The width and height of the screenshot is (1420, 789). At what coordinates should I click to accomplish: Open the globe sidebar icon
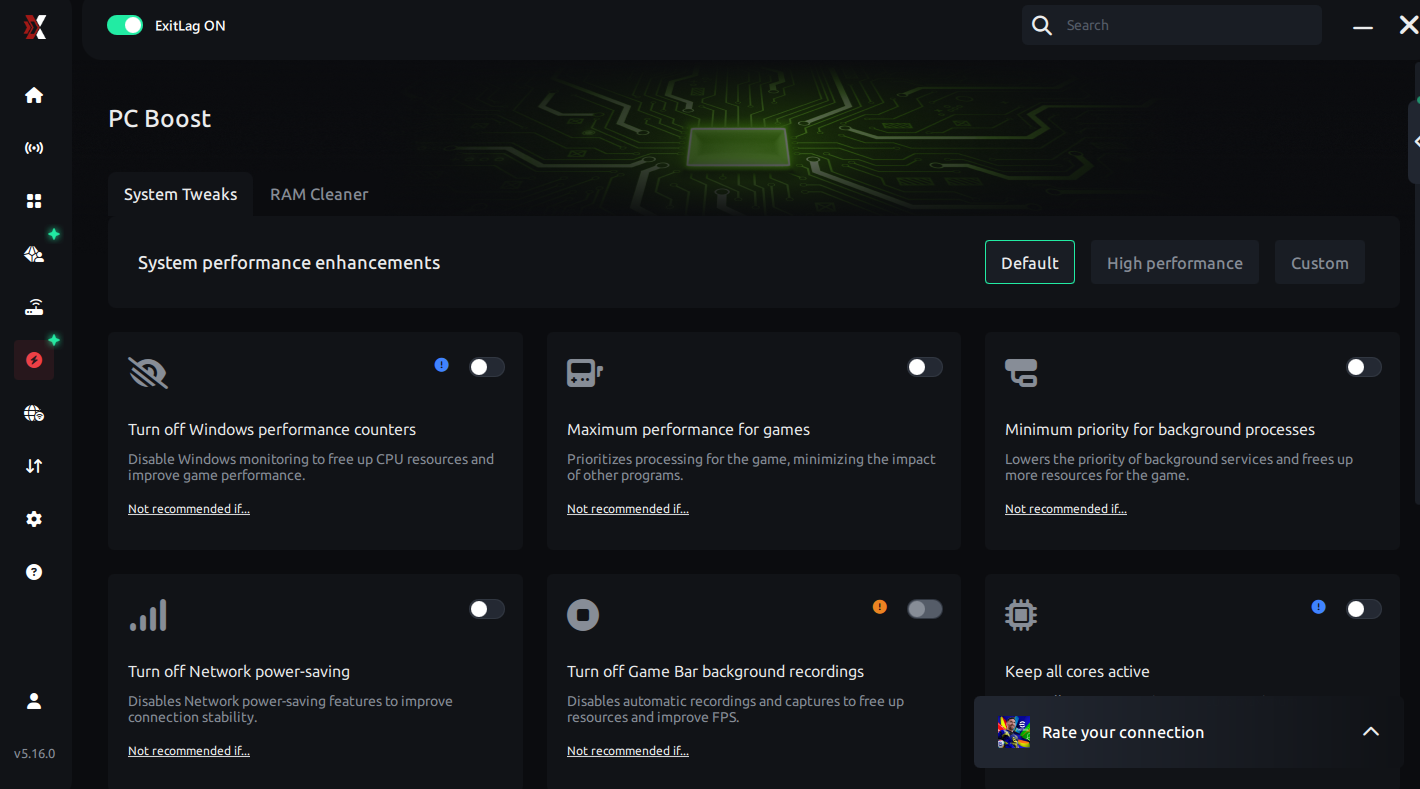click(x=34, y=413)
